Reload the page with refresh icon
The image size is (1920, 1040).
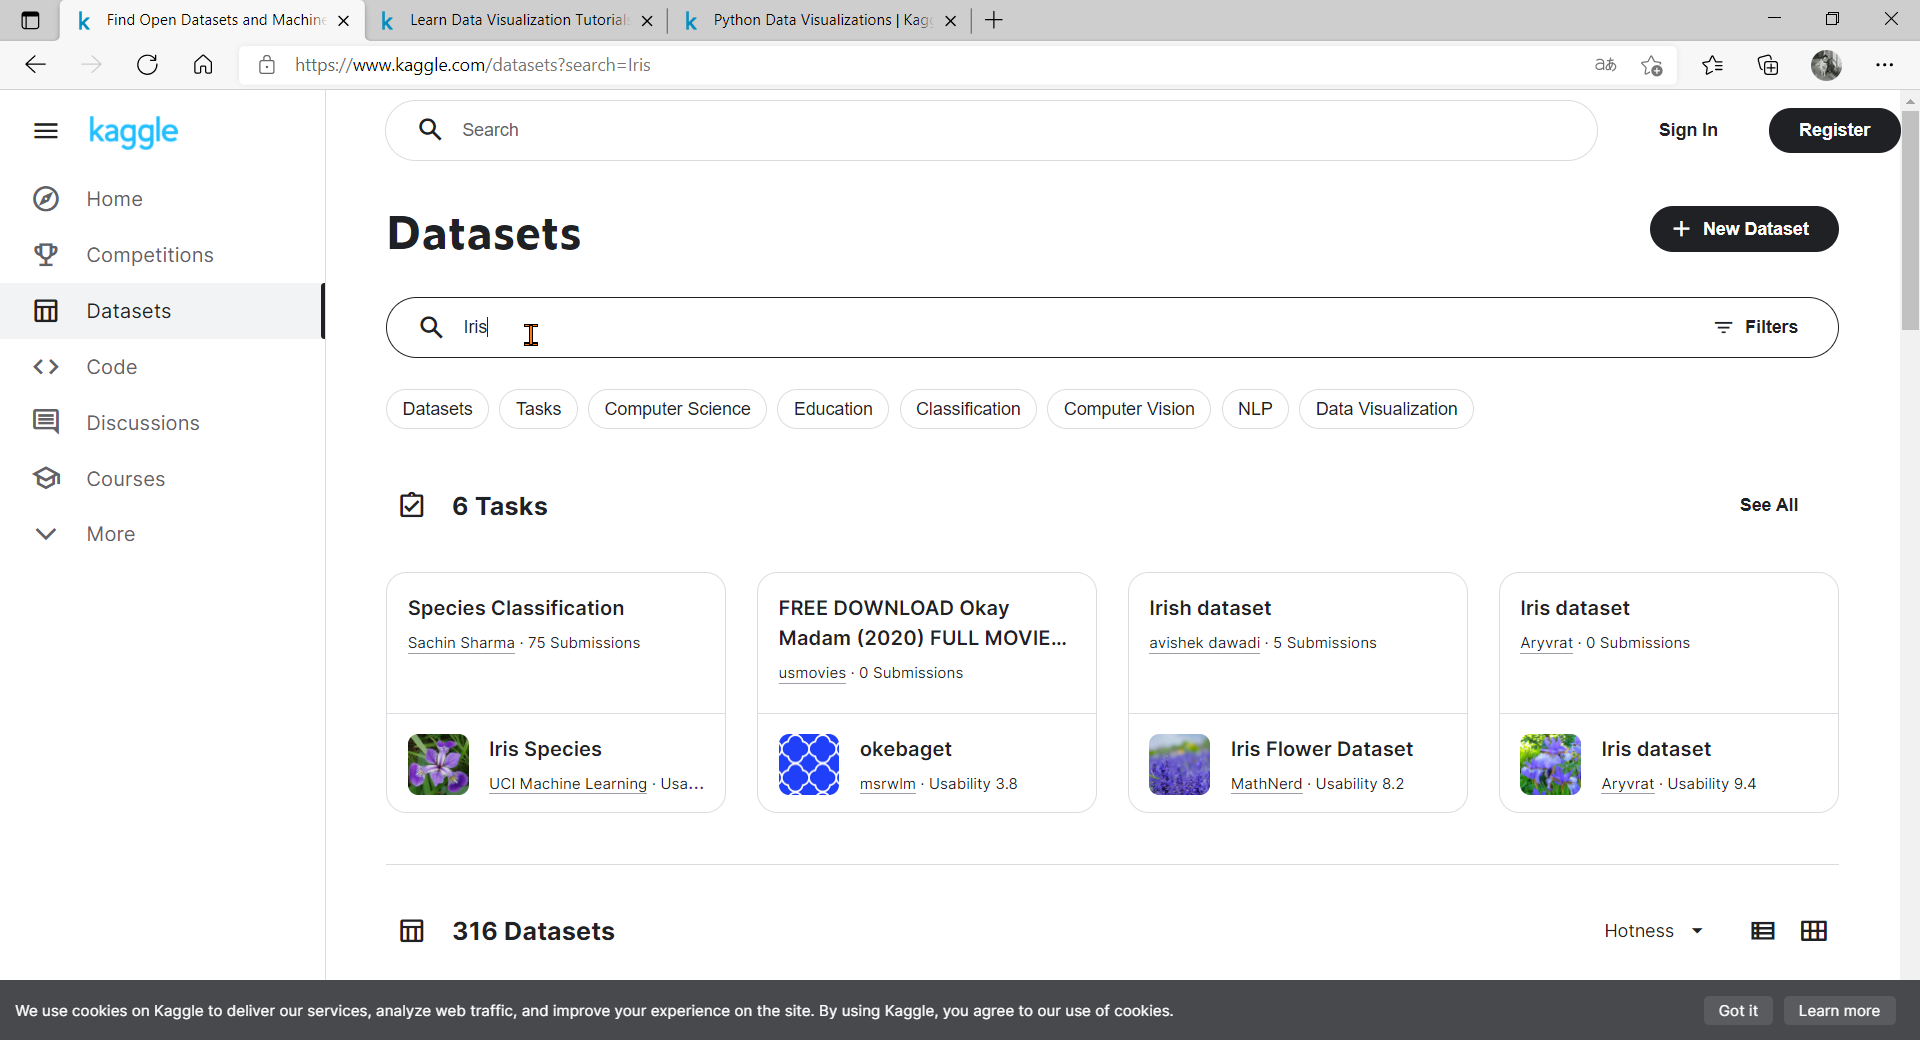147,65
